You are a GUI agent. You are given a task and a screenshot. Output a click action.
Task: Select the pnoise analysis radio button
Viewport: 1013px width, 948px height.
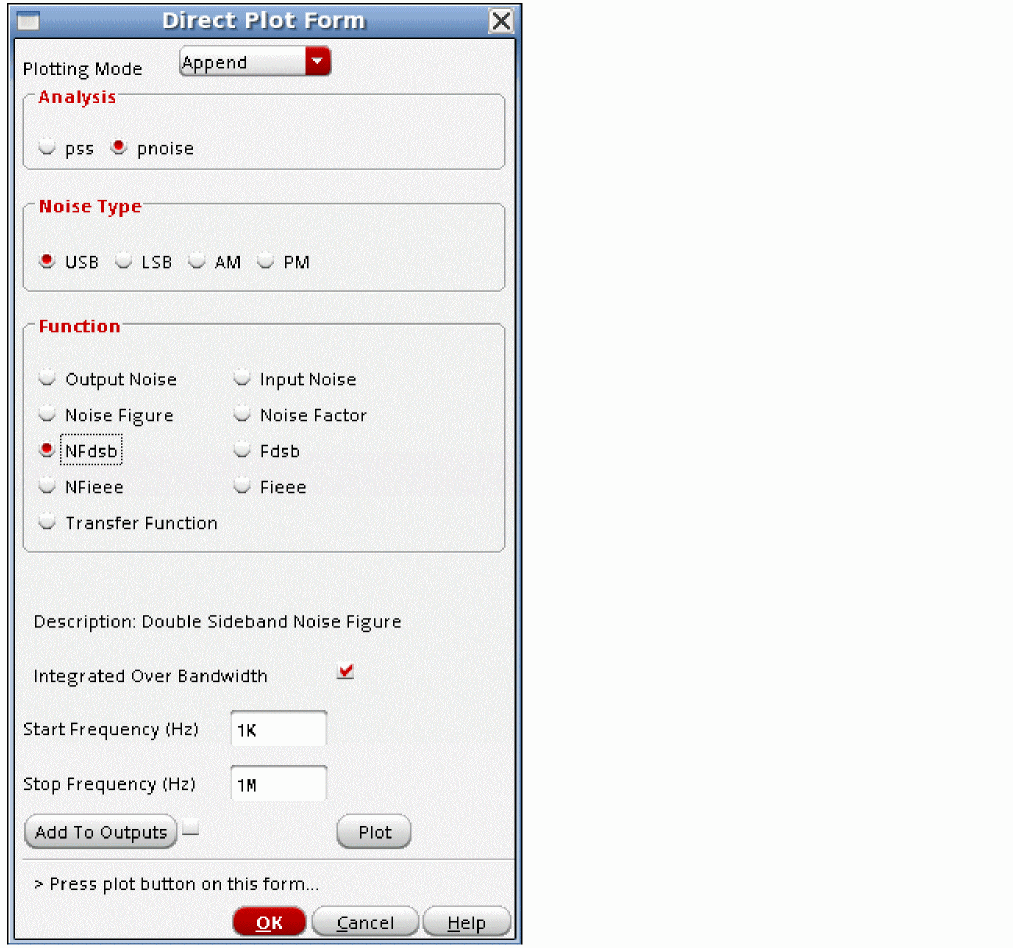point(118,147)
